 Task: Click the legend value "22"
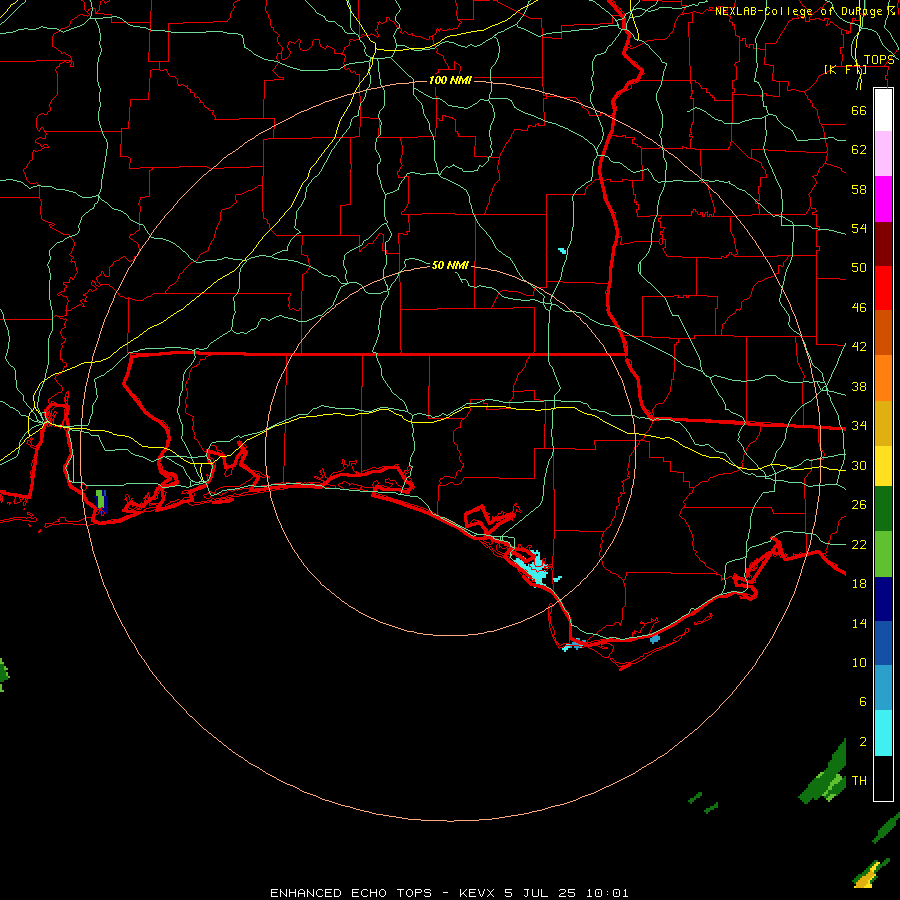click(x=859, y=544)
